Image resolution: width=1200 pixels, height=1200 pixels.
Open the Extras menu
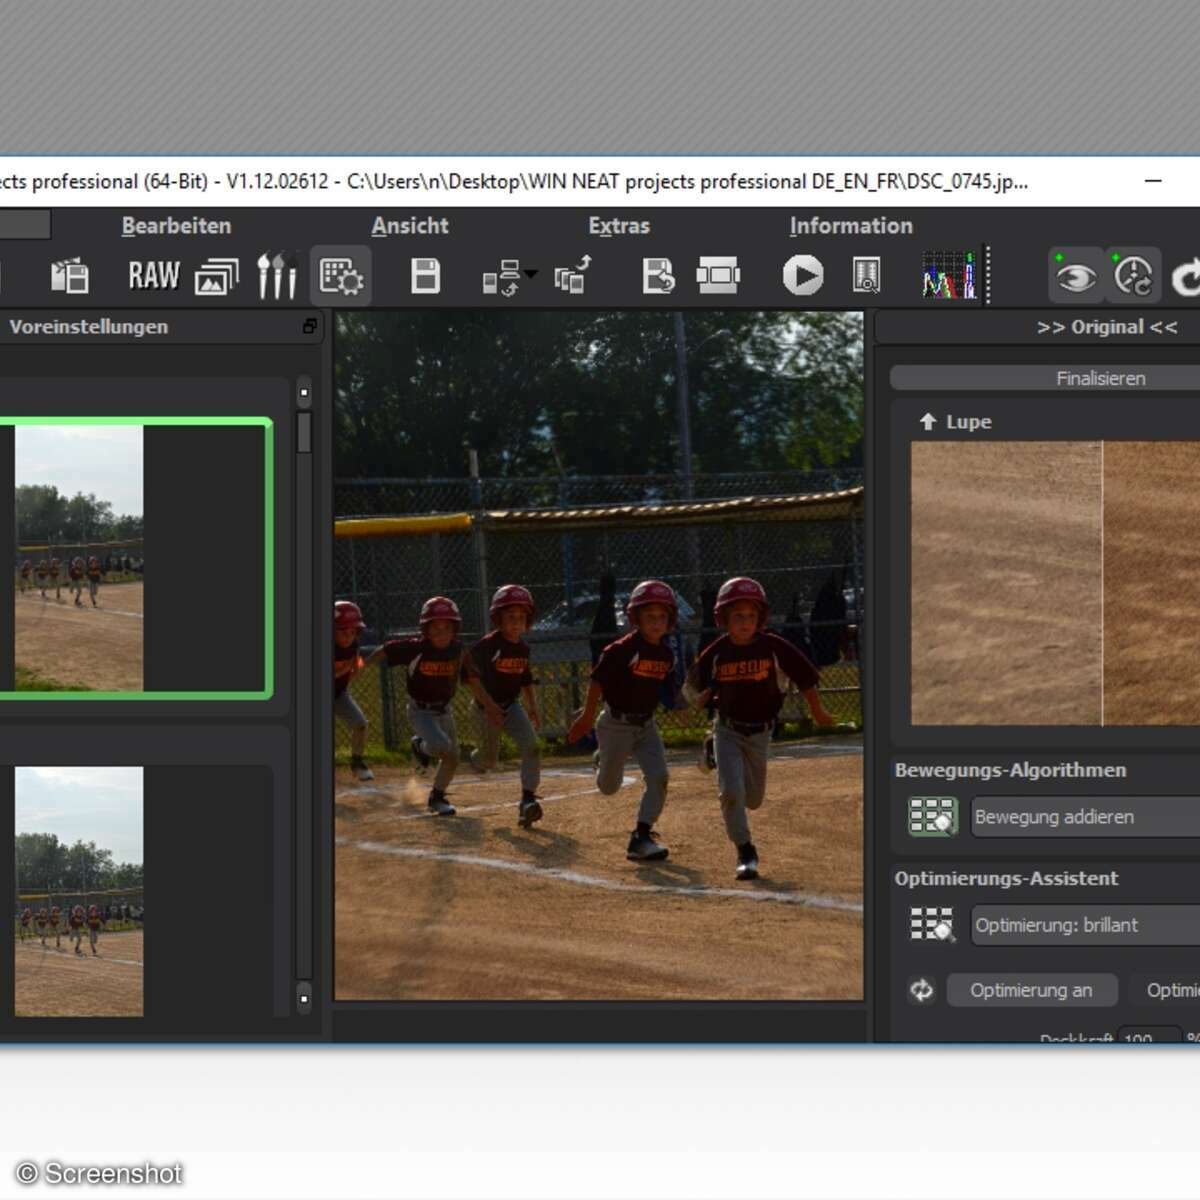pos(619,226)
